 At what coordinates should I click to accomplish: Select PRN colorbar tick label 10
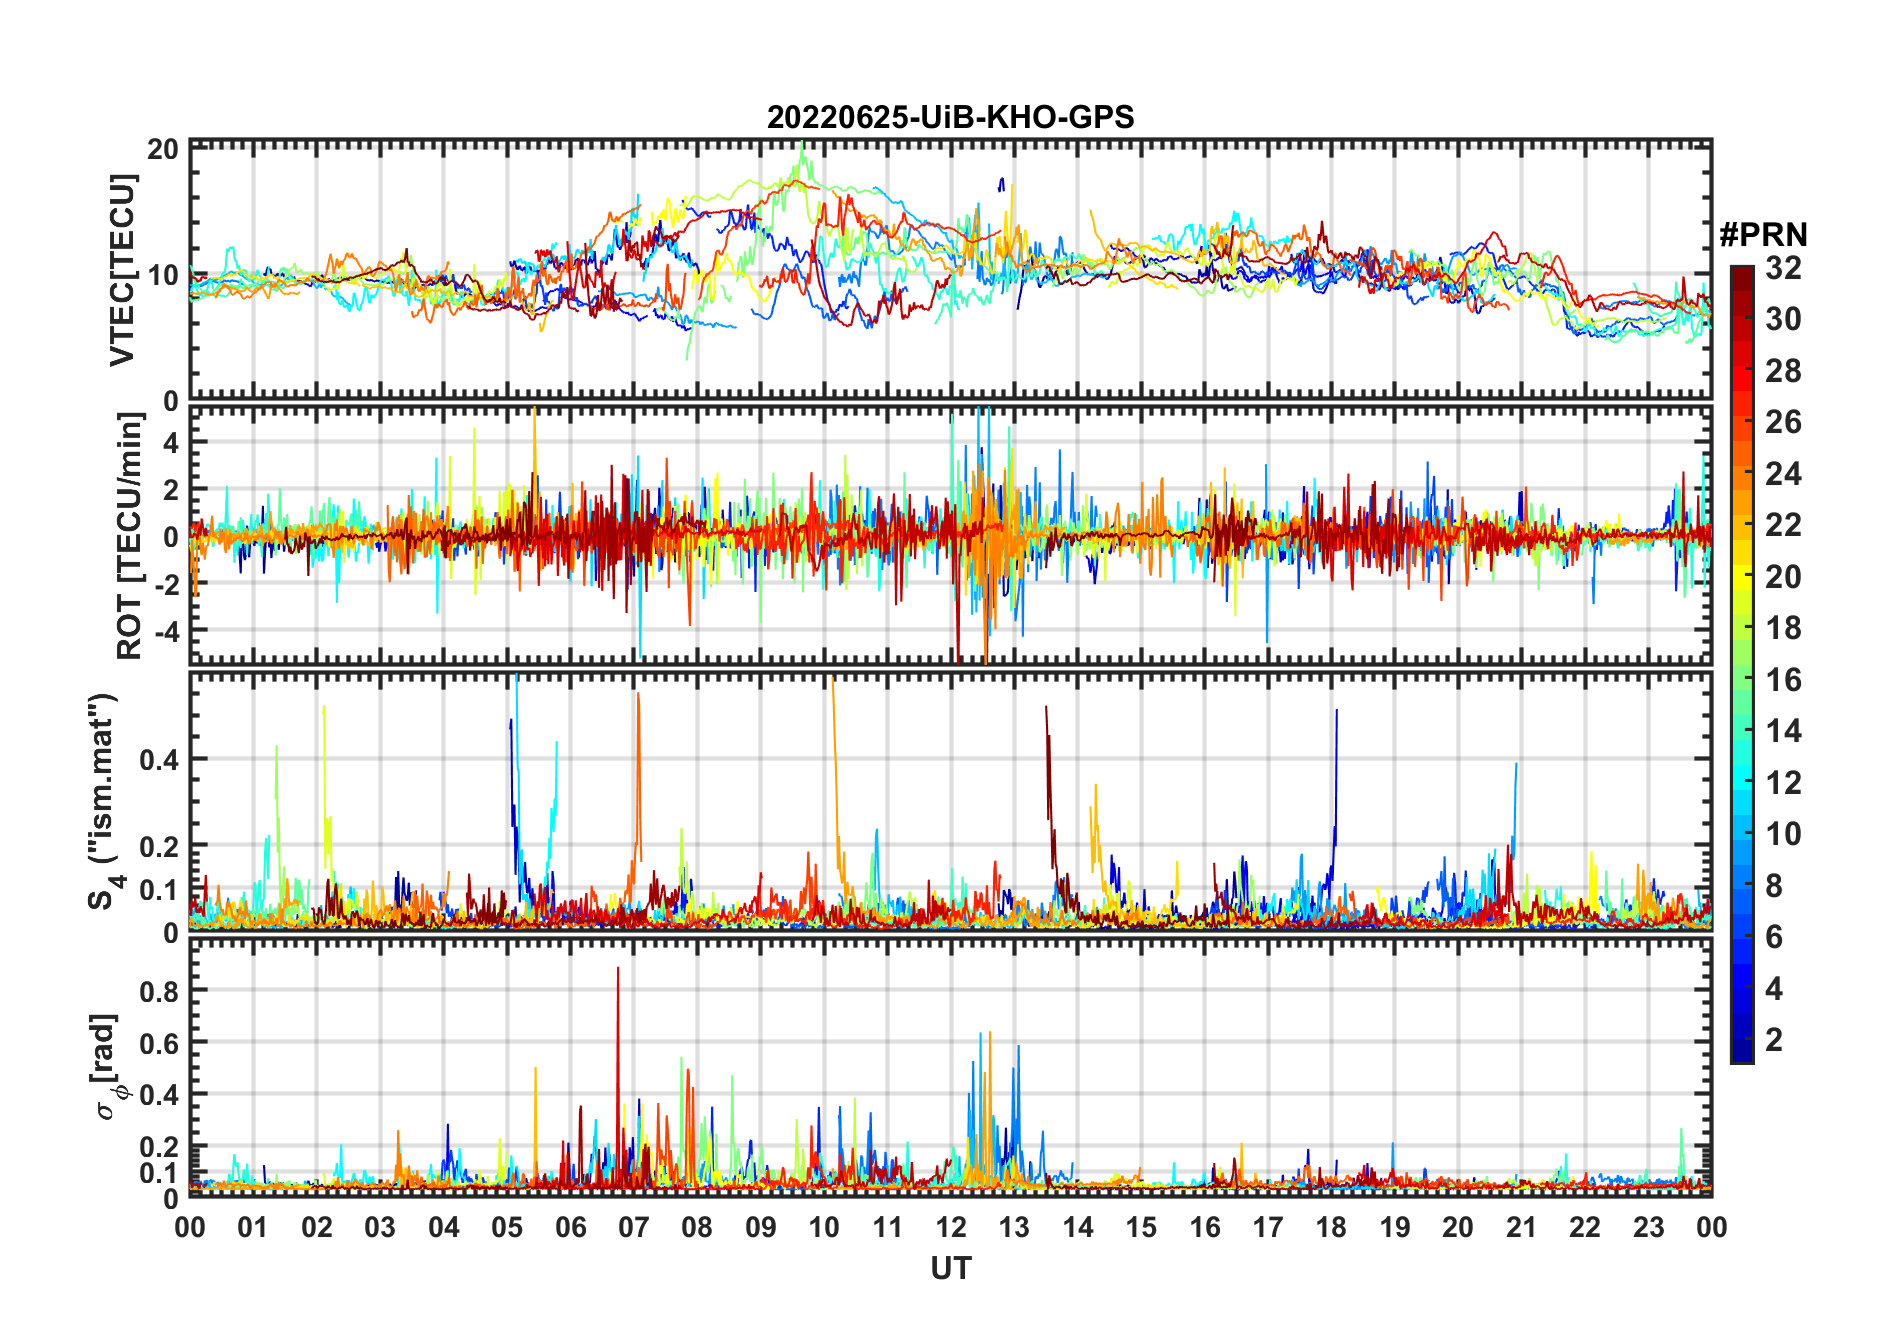click(x=1784, y=834)
